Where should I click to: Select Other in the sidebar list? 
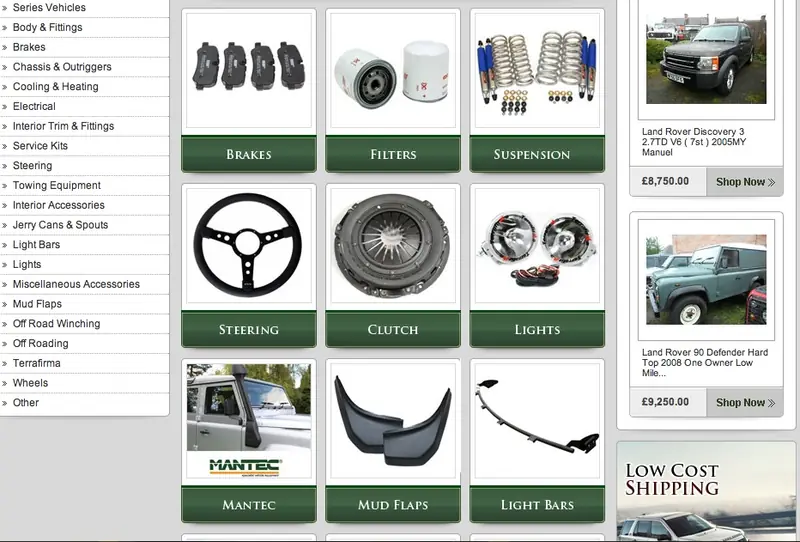pos(26,403)
